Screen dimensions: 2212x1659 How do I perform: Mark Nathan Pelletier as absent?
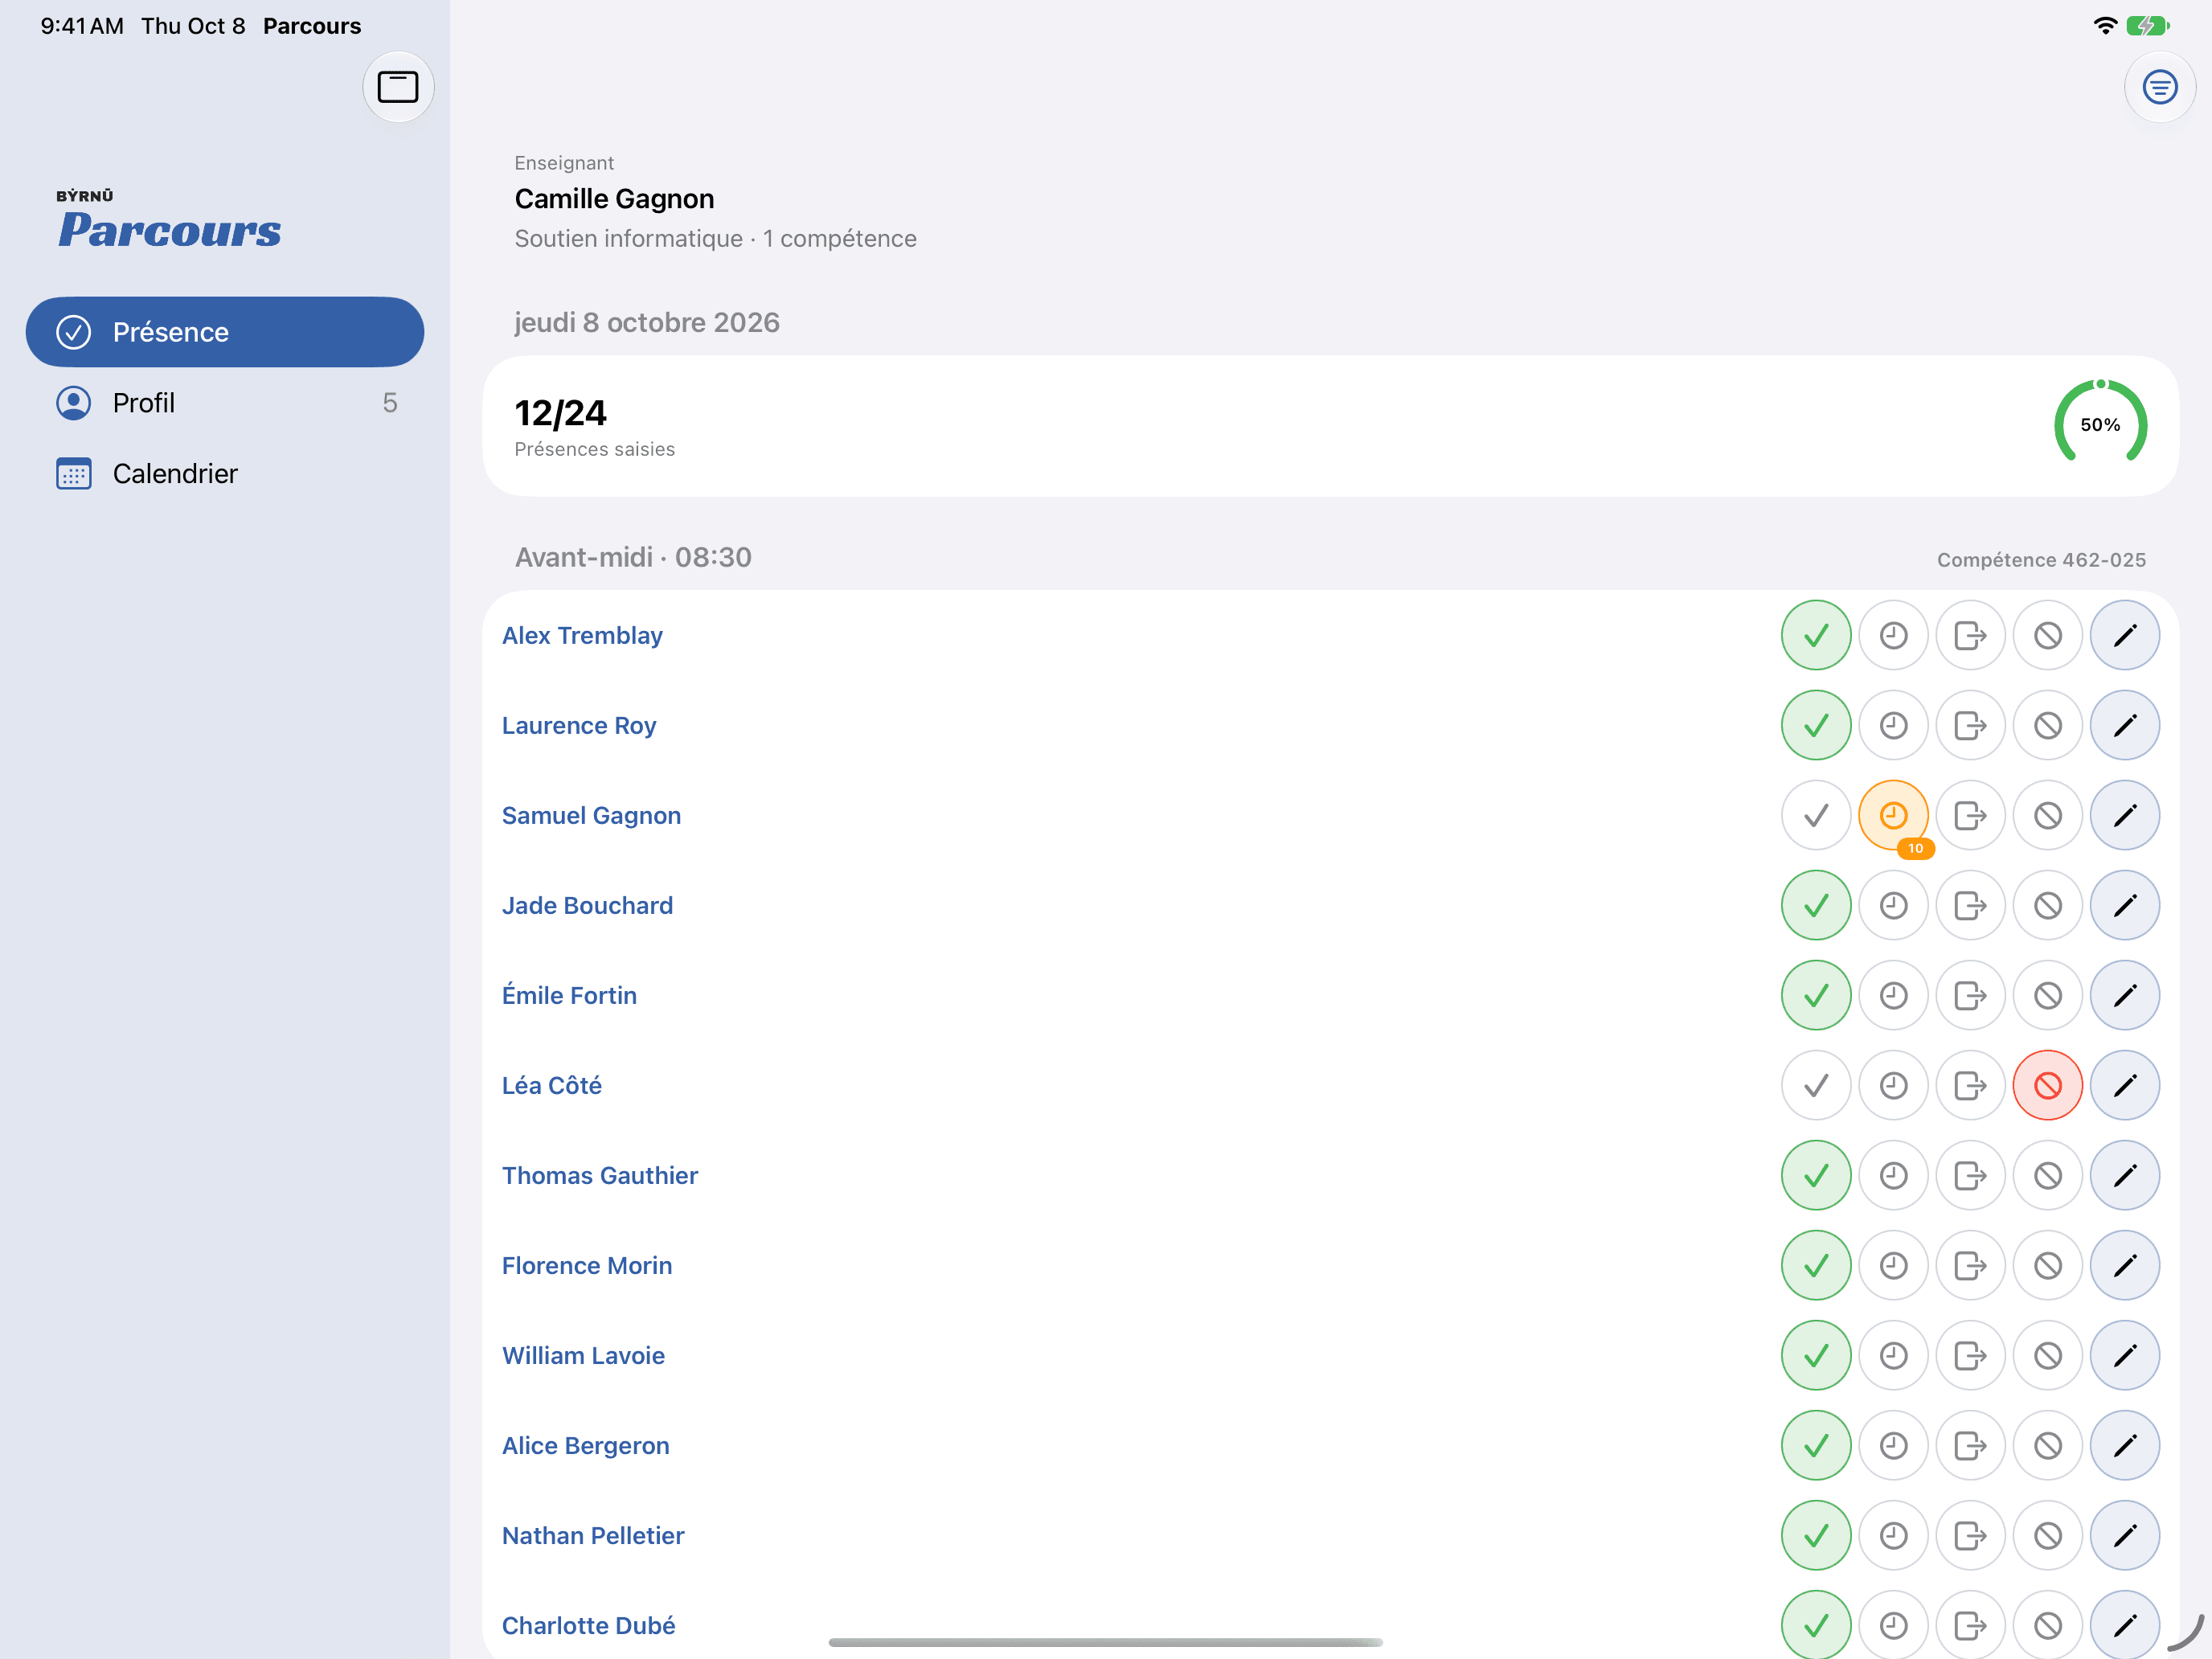coord(2048,1535)
